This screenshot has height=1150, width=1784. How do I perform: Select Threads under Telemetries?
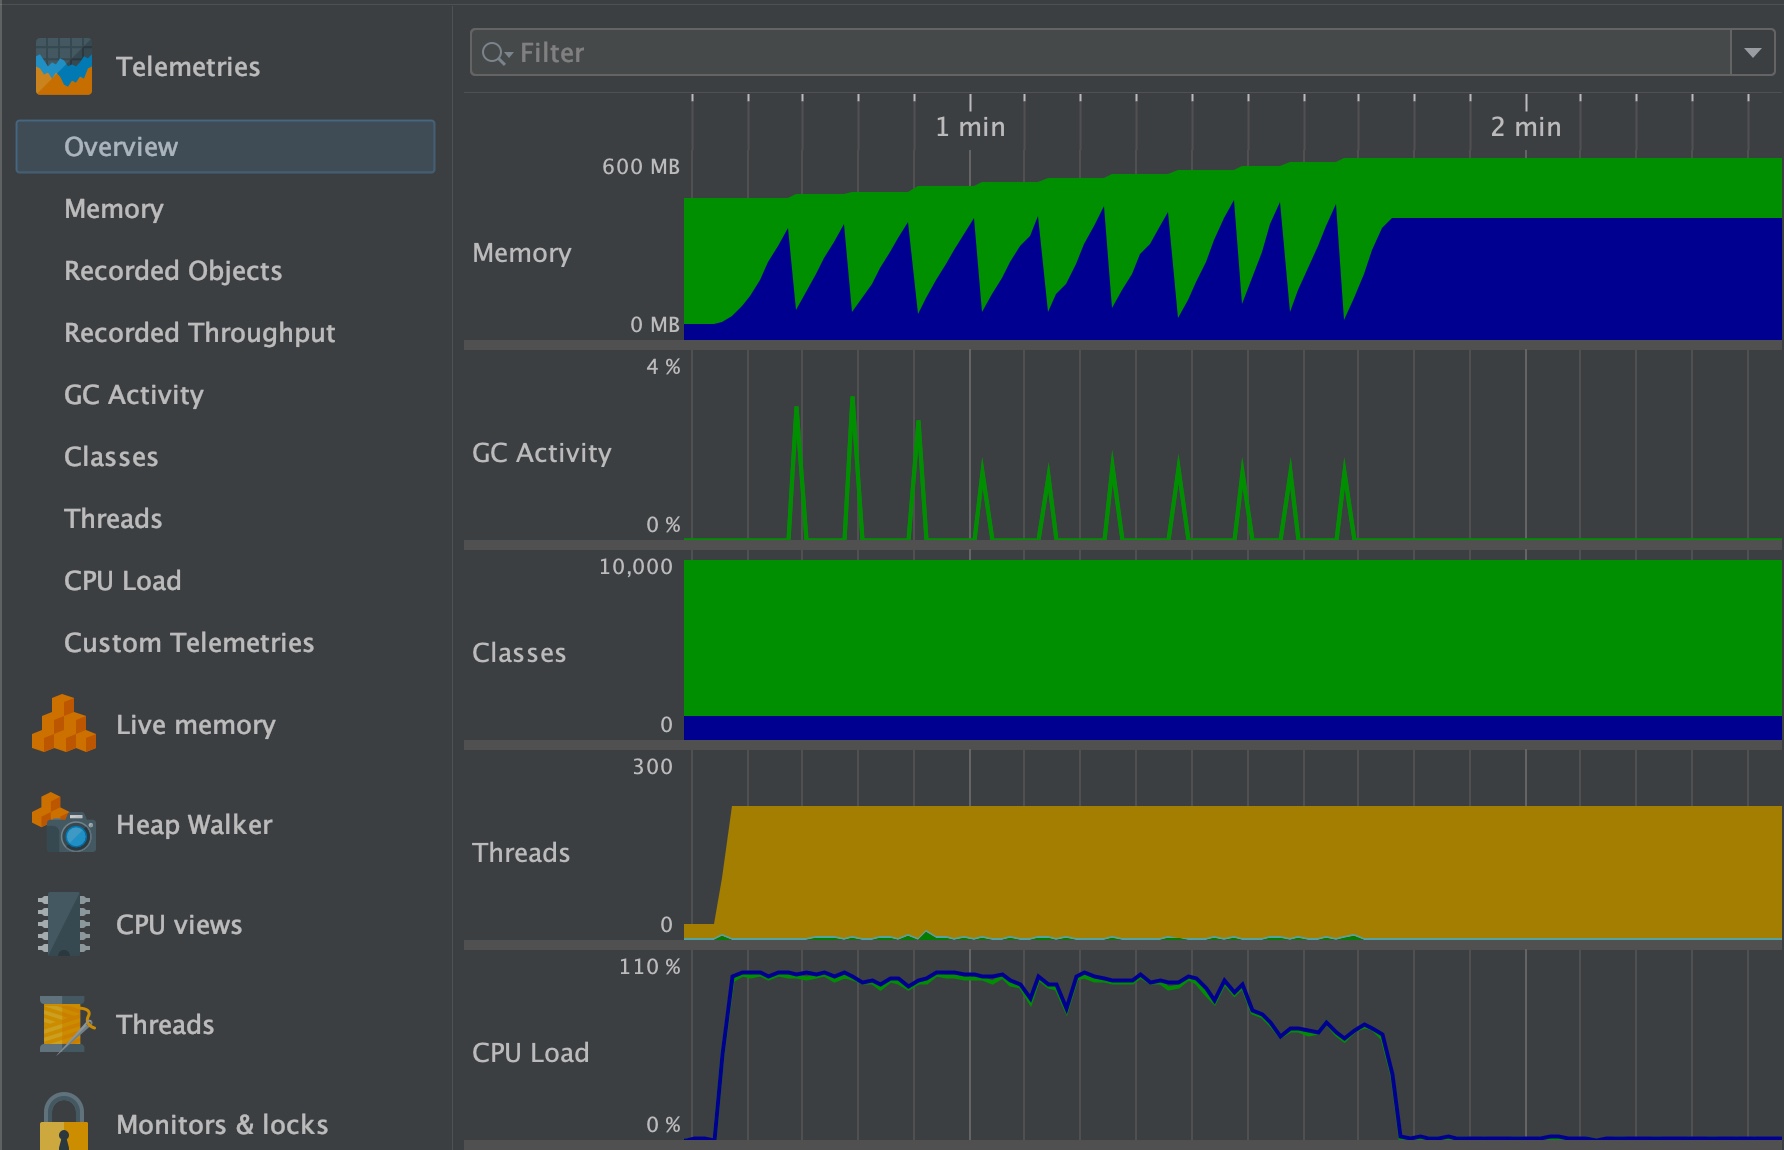tap(113, 519)
